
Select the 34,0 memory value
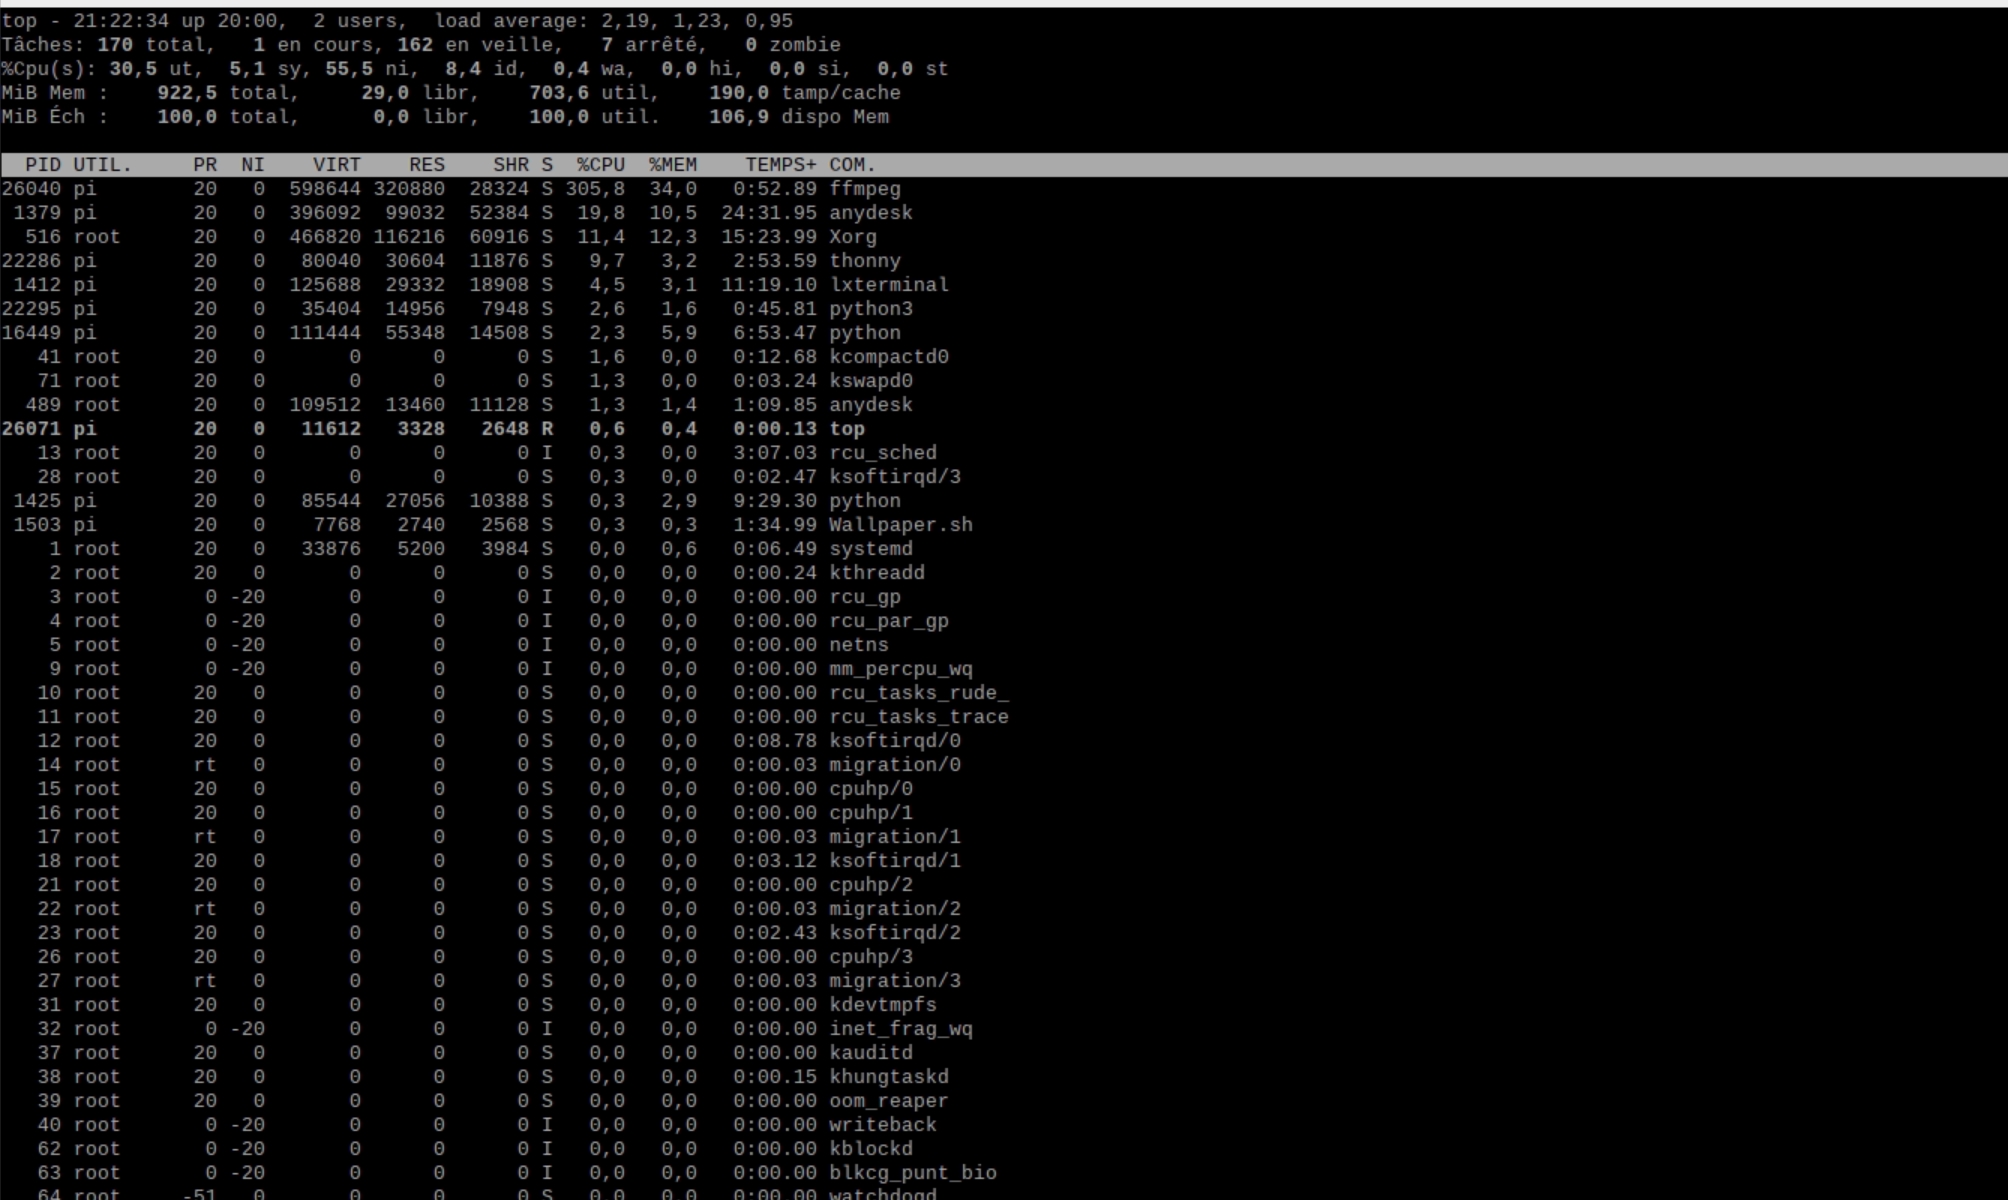point(673,189)
